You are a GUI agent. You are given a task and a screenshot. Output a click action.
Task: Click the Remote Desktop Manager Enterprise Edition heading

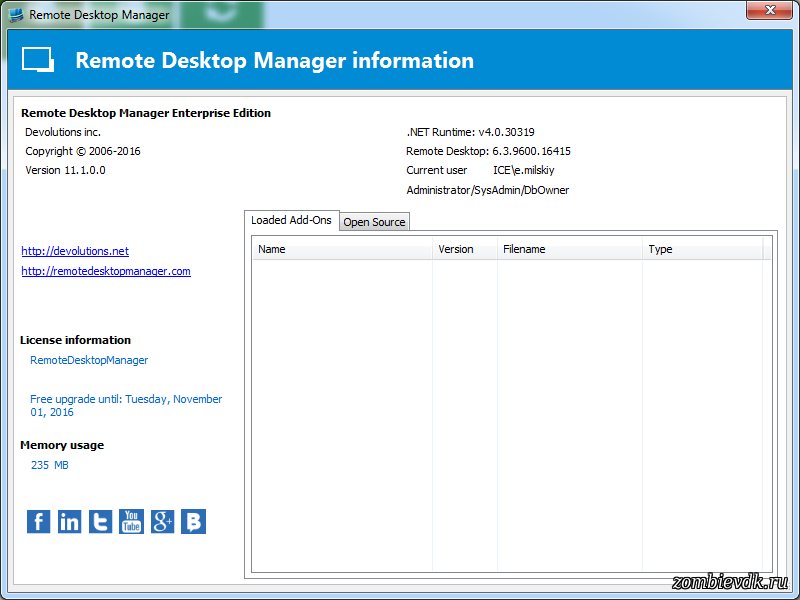point(146,113)
